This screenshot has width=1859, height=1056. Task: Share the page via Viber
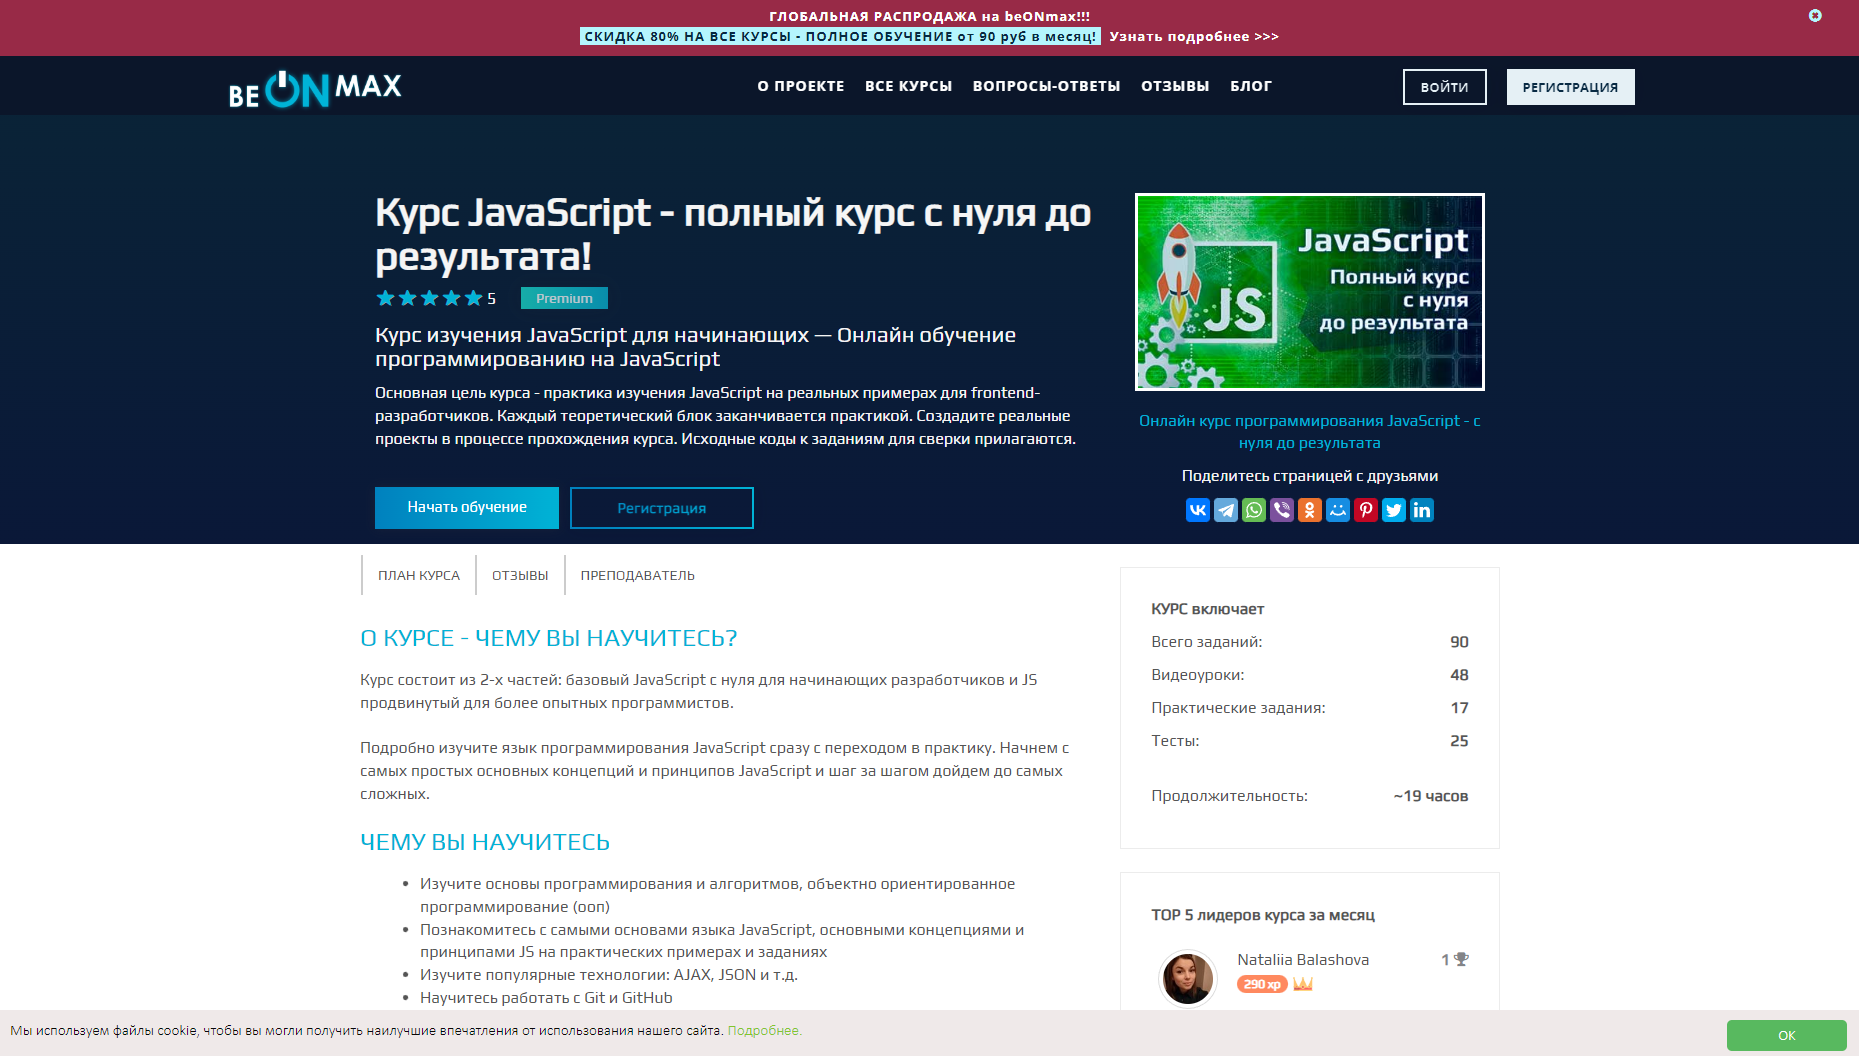(x=1281, y=510)
